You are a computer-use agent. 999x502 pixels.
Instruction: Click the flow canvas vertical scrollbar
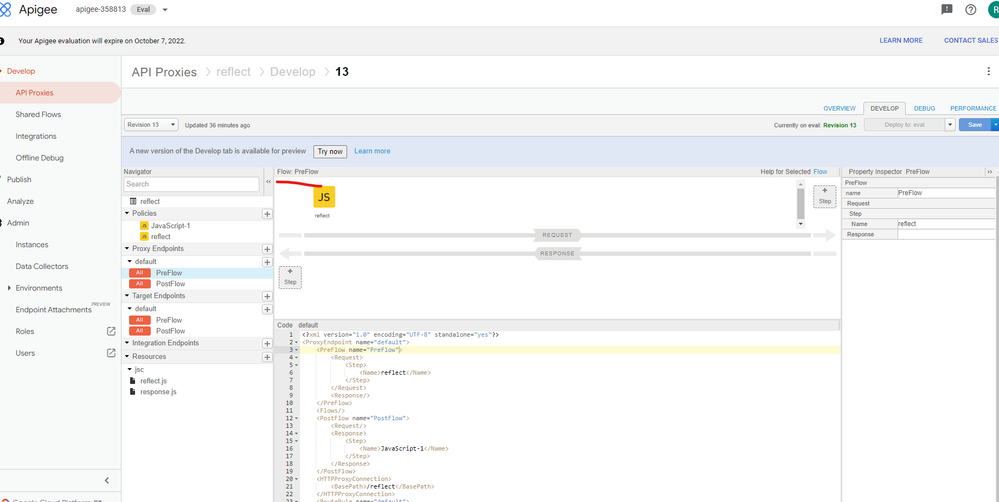coord(801,204)
